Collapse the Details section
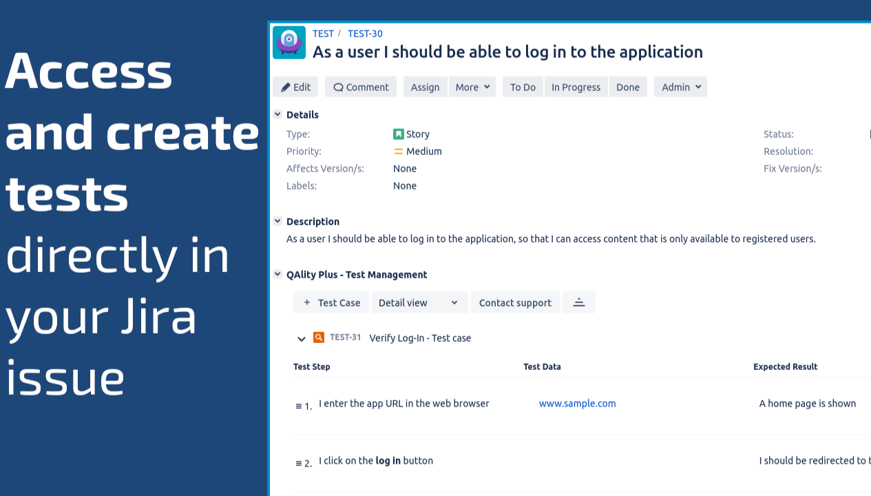The height and width of the screenshot is (496, 871). coord(278,115)
